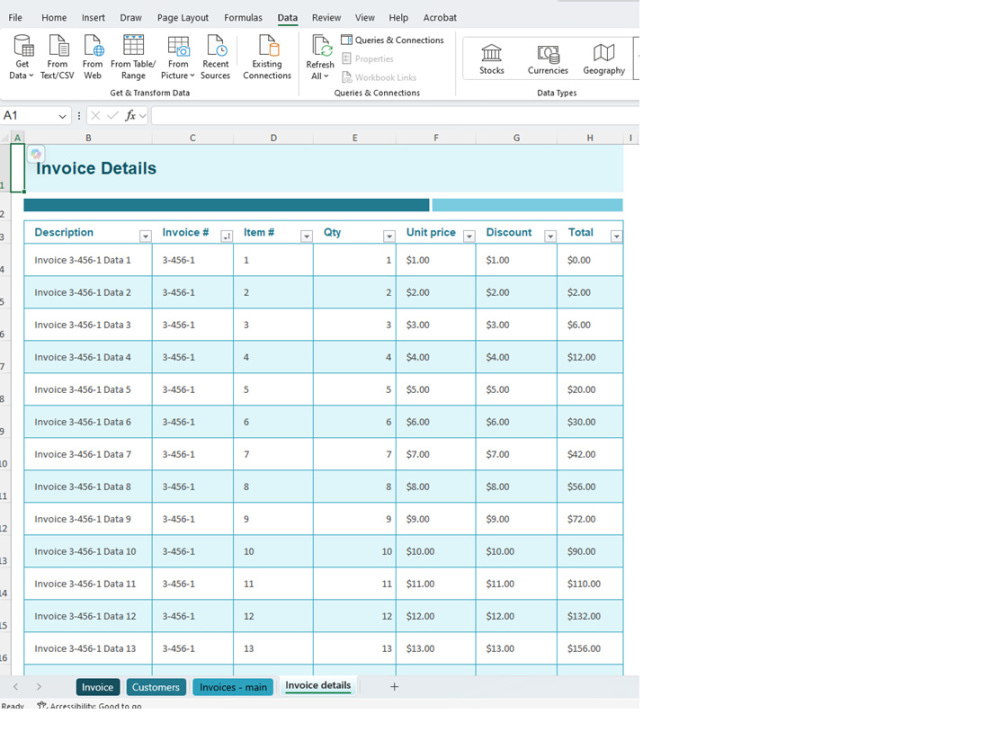
Task: Select the Invoice details sheet tab
Action: 318,686
